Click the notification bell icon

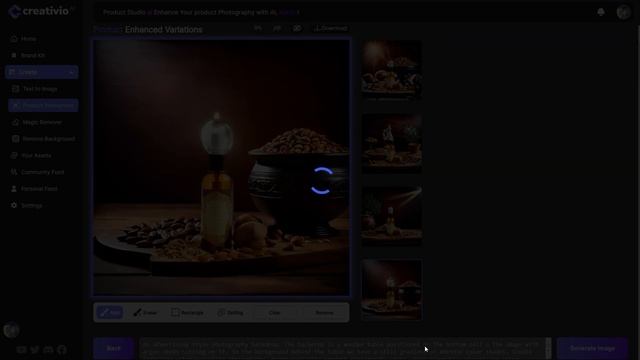click(601, 12)
